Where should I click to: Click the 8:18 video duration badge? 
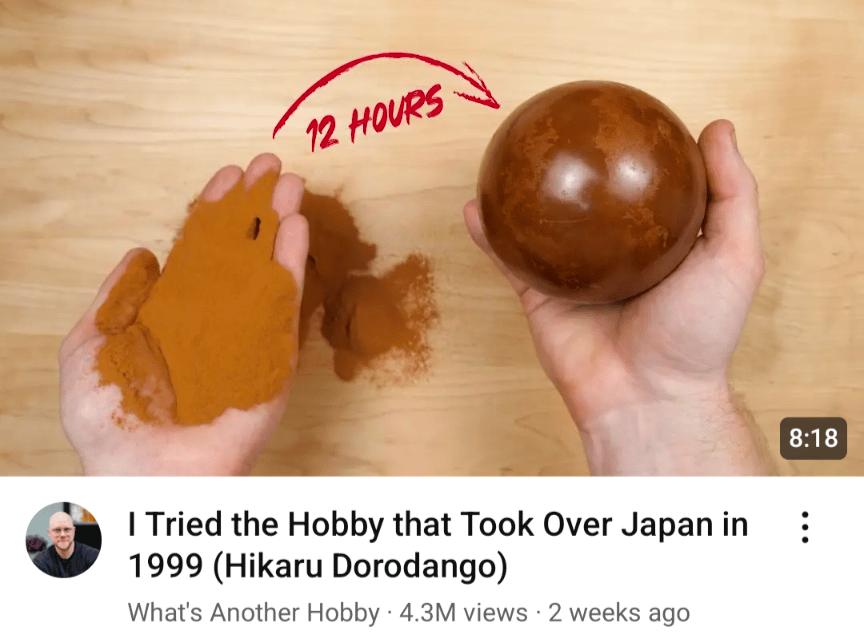(x=813, y=439)
